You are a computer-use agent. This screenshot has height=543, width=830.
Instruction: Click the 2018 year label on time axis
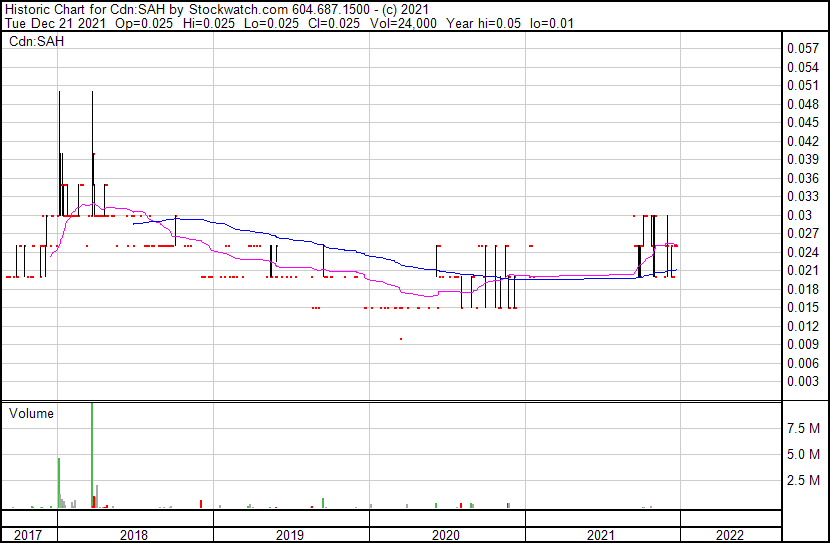point(133,535)
